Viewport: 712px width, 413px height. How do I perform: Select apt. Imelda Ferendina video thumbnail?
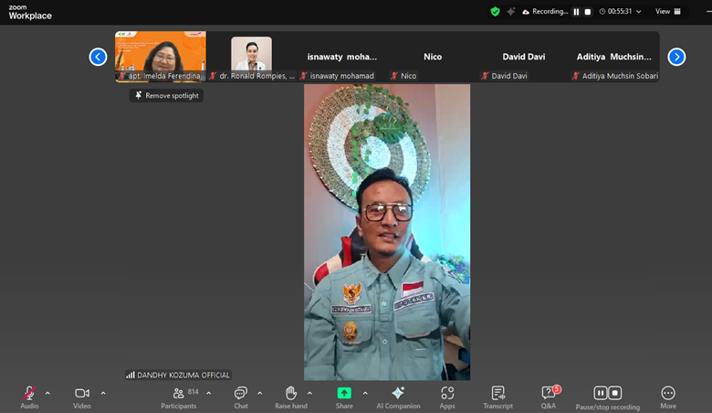point(160,56)
